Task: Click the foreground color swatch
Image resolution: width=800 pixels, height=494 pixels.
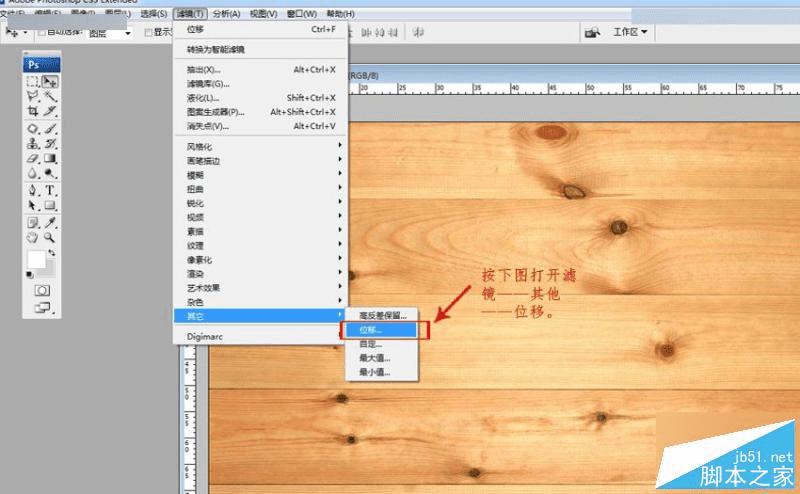Action: point(36,259)
